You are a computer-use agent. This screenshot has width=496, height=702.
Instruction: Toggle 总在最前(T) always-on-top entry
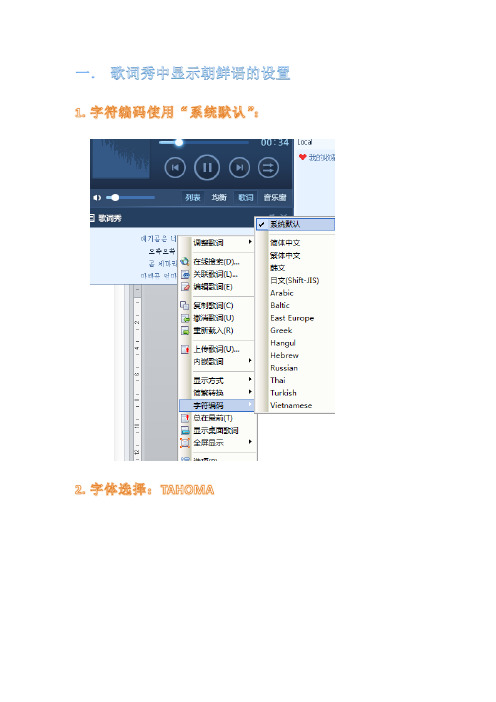pyautogui.click(x=217, y=418)
